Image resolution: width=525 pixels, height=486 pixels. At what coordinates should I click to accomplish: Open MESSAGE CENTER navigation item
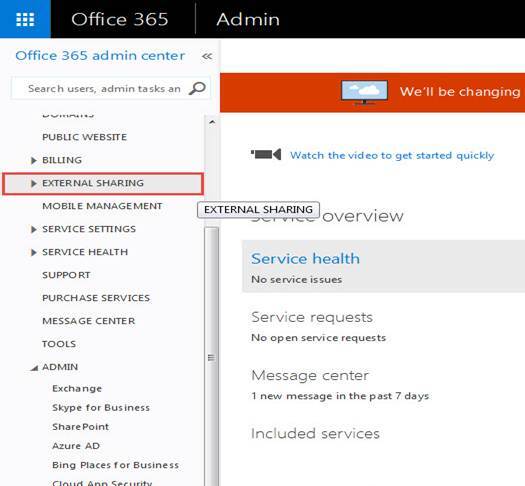[x=89, y=321]
